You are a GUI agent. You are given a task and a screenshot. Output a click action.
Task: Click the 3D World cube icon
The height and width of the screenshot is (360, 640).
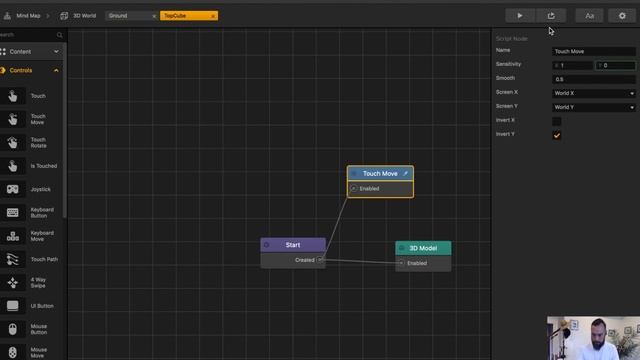64,16
